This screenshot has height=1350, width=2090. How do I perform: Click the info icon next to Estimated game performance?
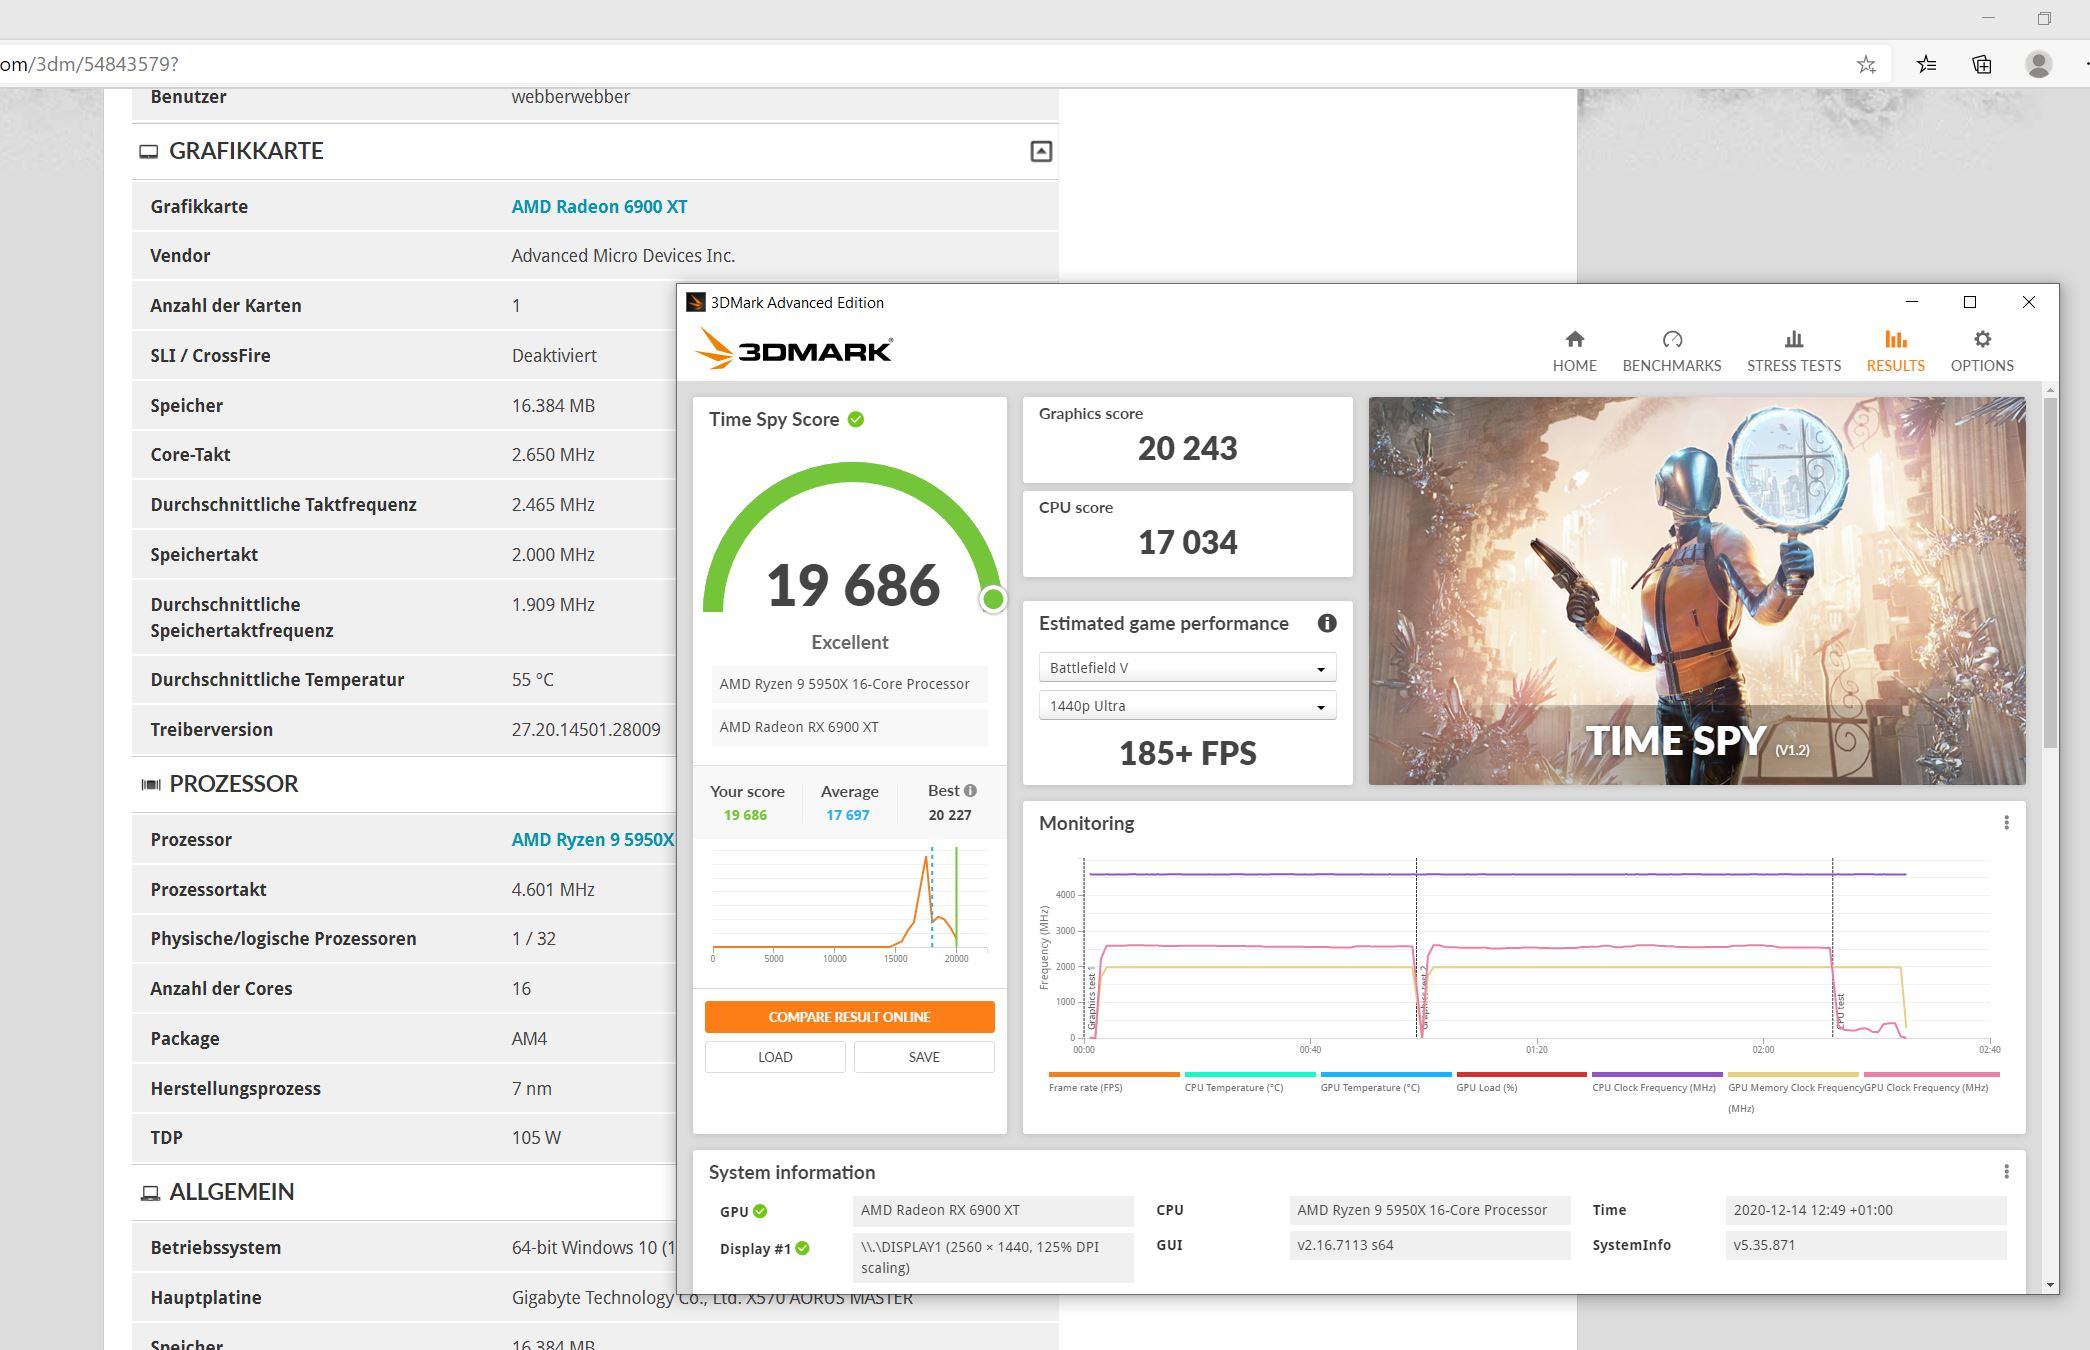click(x=1326, y=623)
